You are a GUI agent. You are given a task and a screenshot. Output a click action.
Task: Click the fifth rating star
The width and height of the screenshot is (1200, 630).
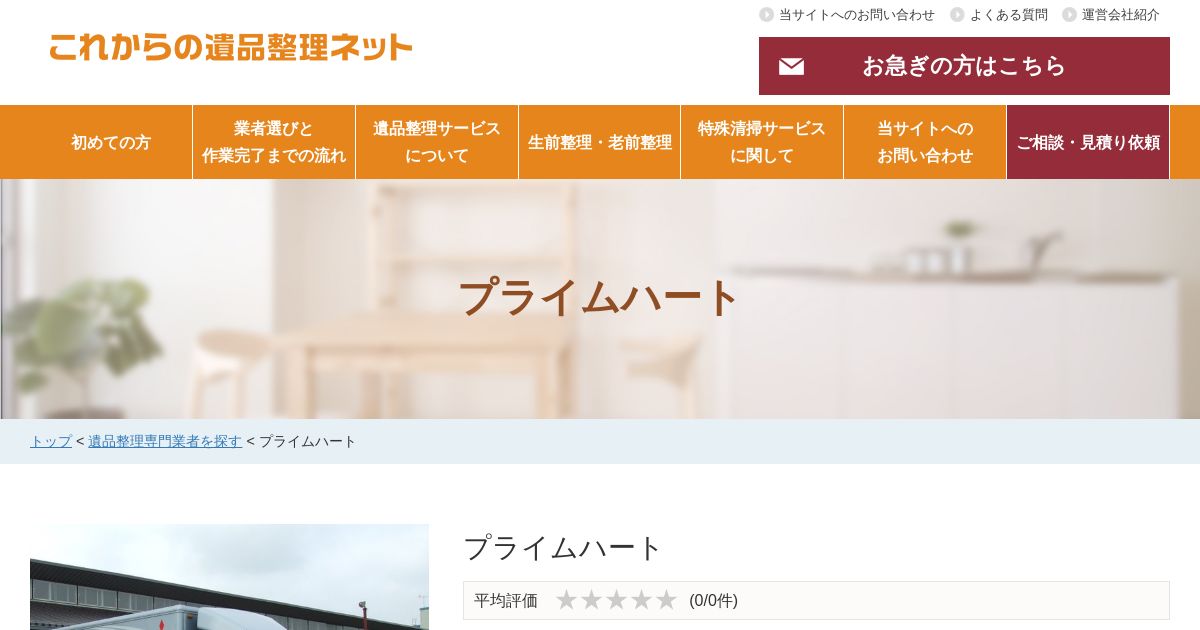(x=666, y=600)
